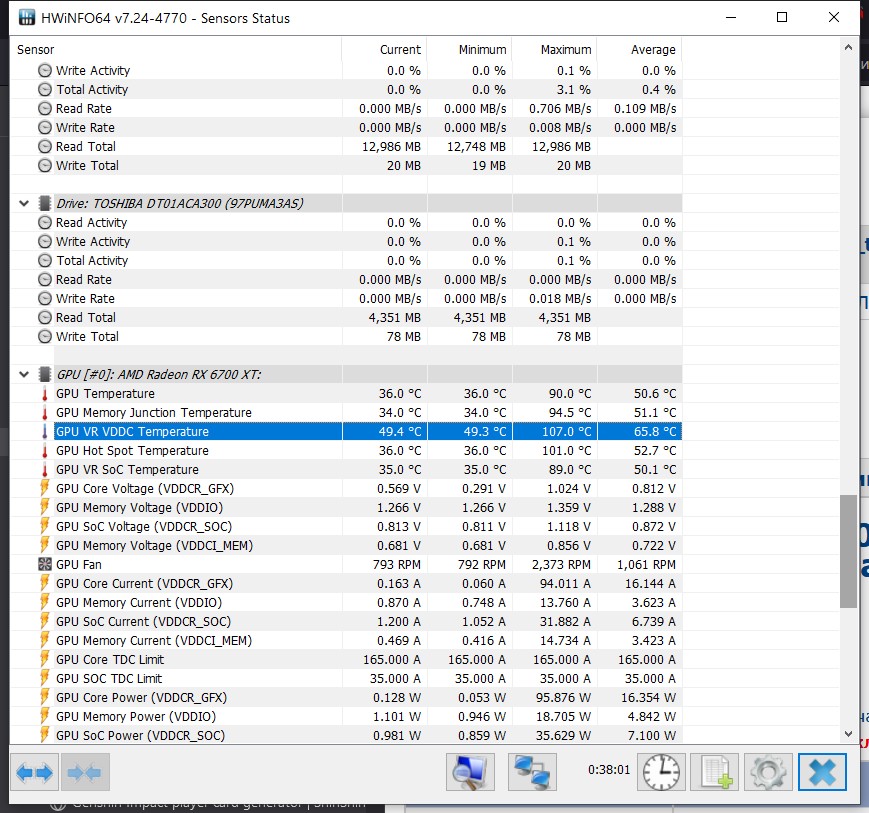Click the chip icon beside AMD Radeon GPU

pyautogui.click(x=45, y=374)
